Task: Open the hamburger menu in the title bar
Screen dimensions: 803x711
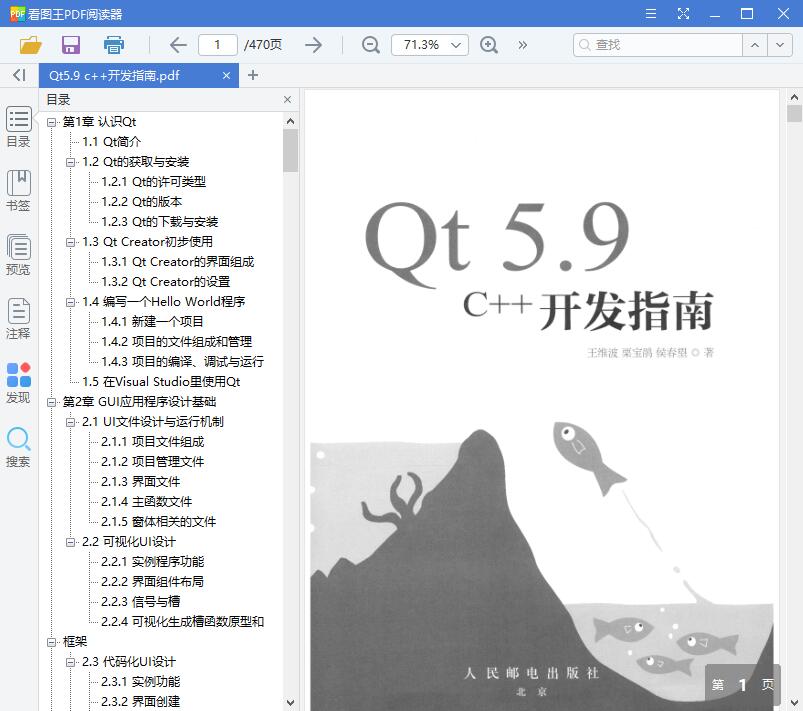Action: click(x=651, y=13)
